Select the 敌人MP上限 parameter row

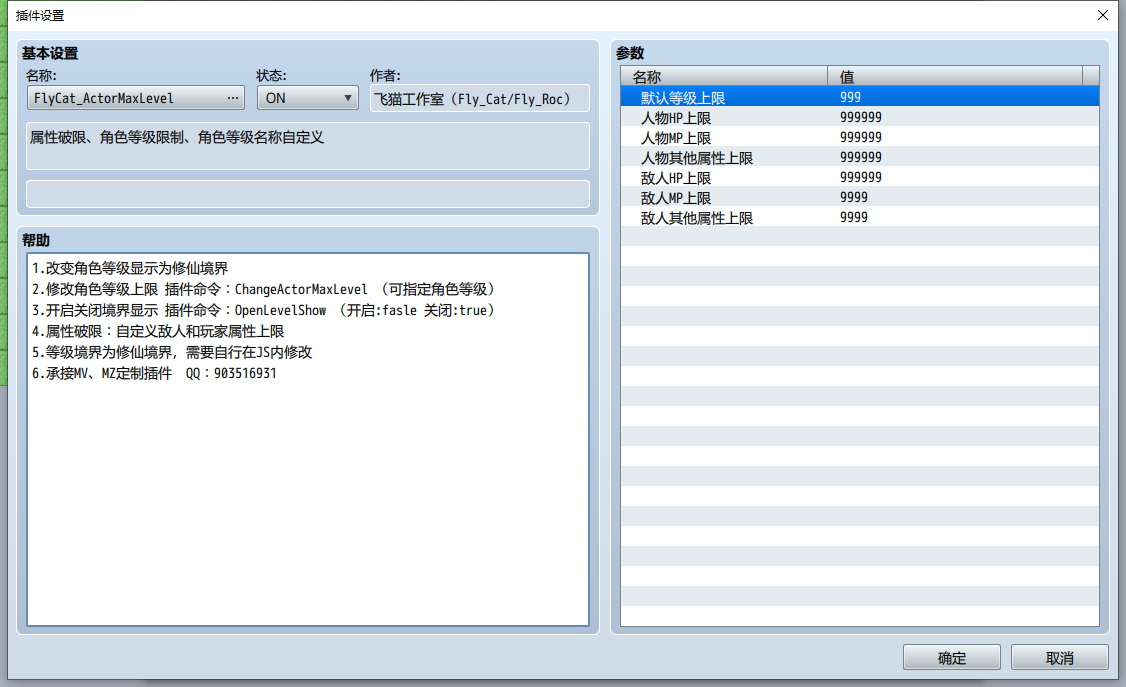click(860, 197)
